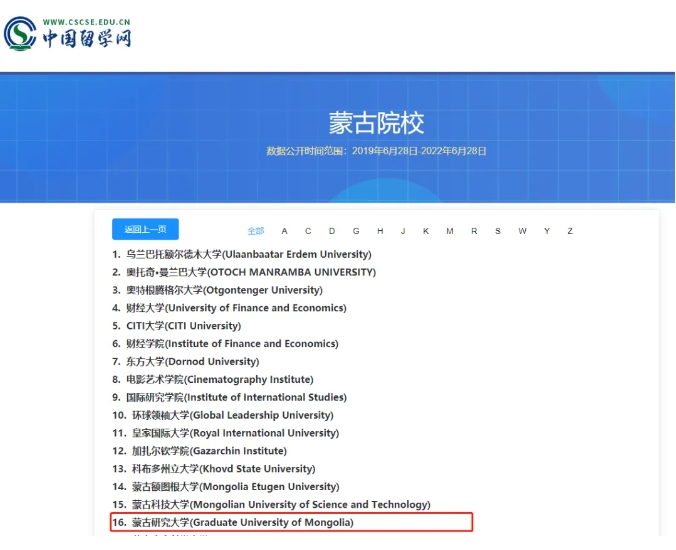
Task: Open Cinematography Institute entry
Action: (x=213, y=379)
